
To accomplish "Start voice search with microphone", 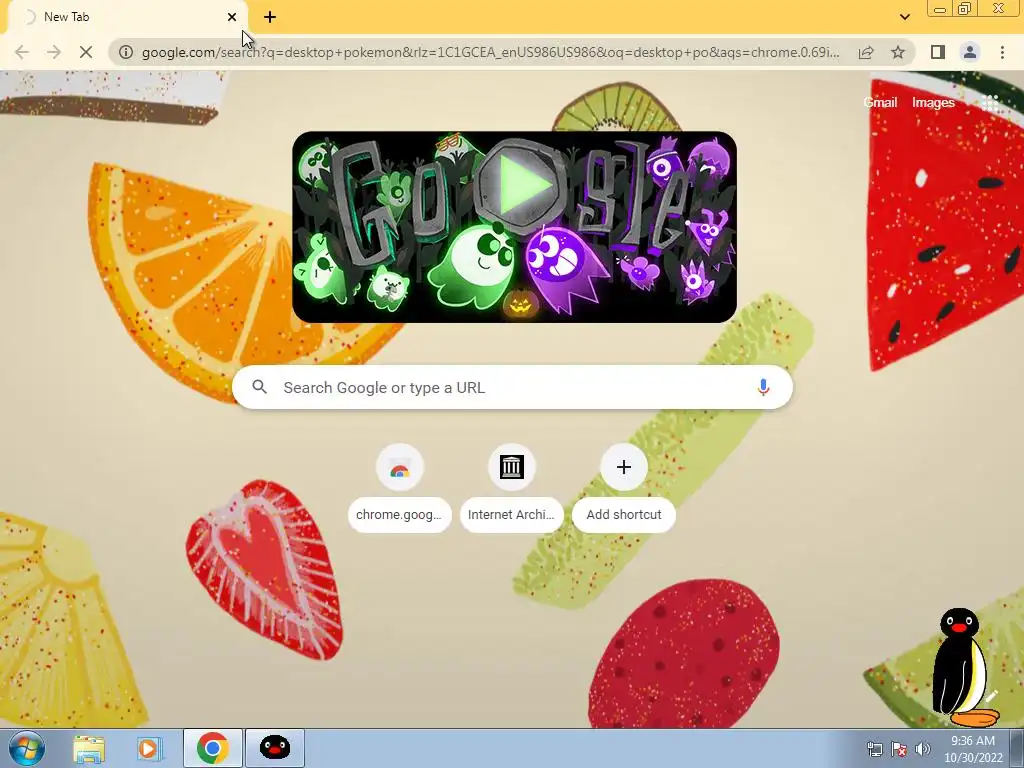I will [763, 387].
